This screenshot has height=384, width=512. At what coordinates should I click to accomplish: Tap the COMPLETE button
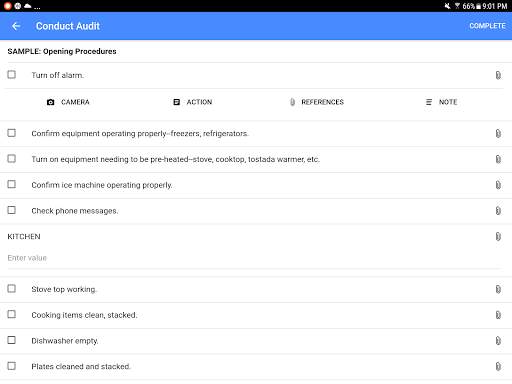(x=487, y=26)
